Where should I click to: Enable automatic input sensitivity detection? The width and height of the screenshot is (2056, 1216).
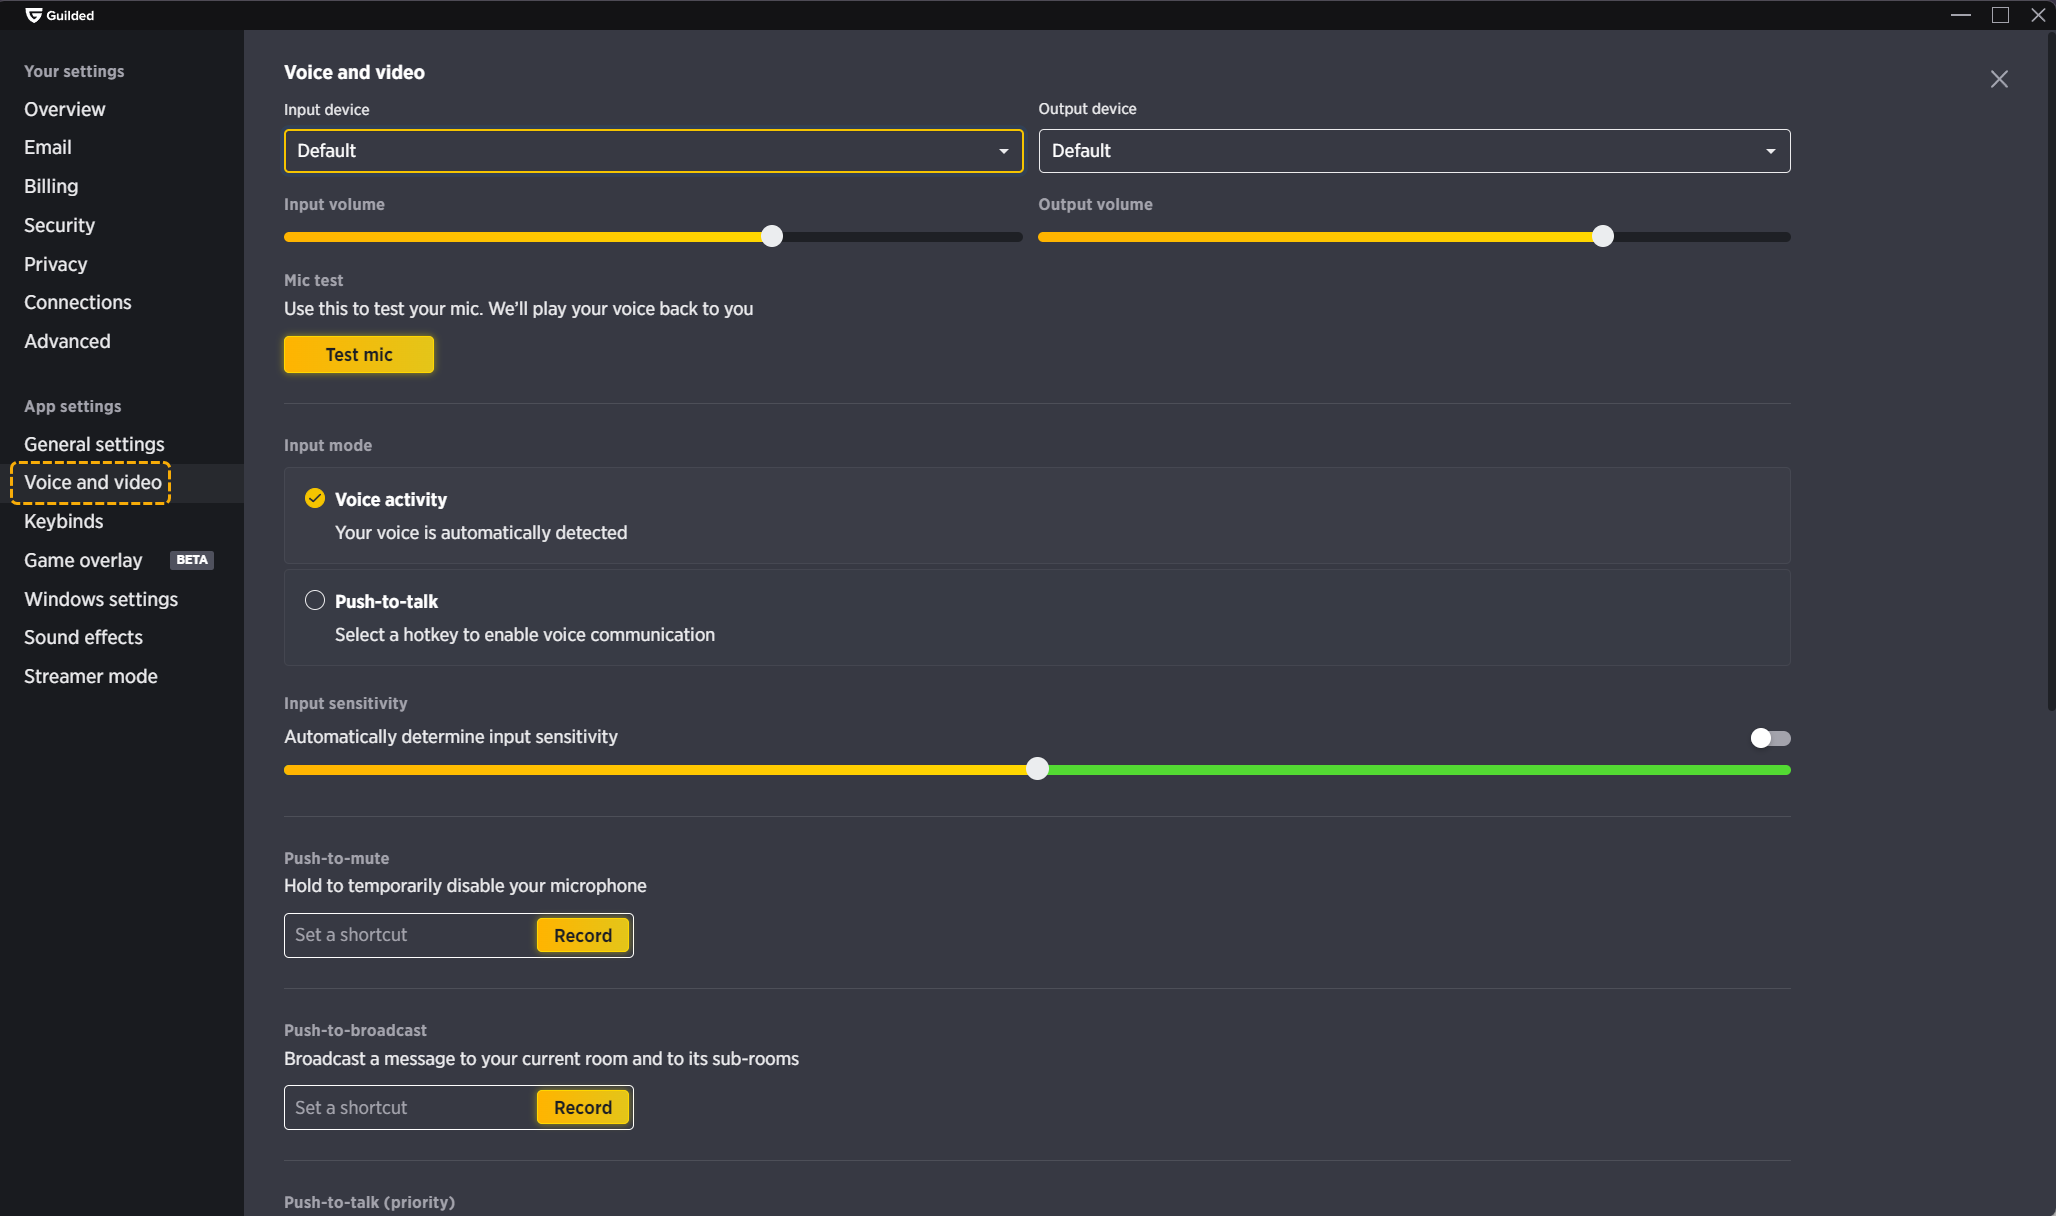coord(1770,738)
